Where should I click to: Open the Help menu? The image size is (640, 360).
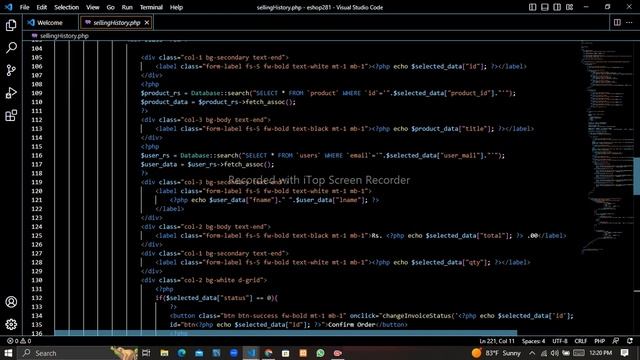coord(176,7)
